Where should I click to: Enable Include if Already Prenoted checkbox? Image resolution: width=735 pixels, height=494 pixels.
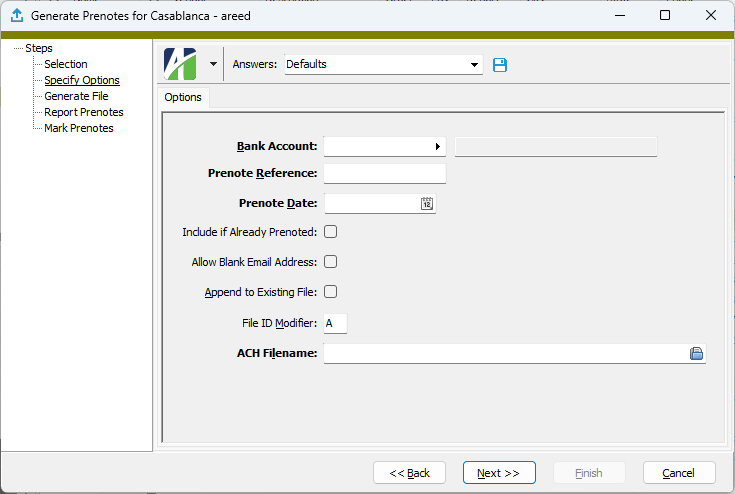coord(330,232)
